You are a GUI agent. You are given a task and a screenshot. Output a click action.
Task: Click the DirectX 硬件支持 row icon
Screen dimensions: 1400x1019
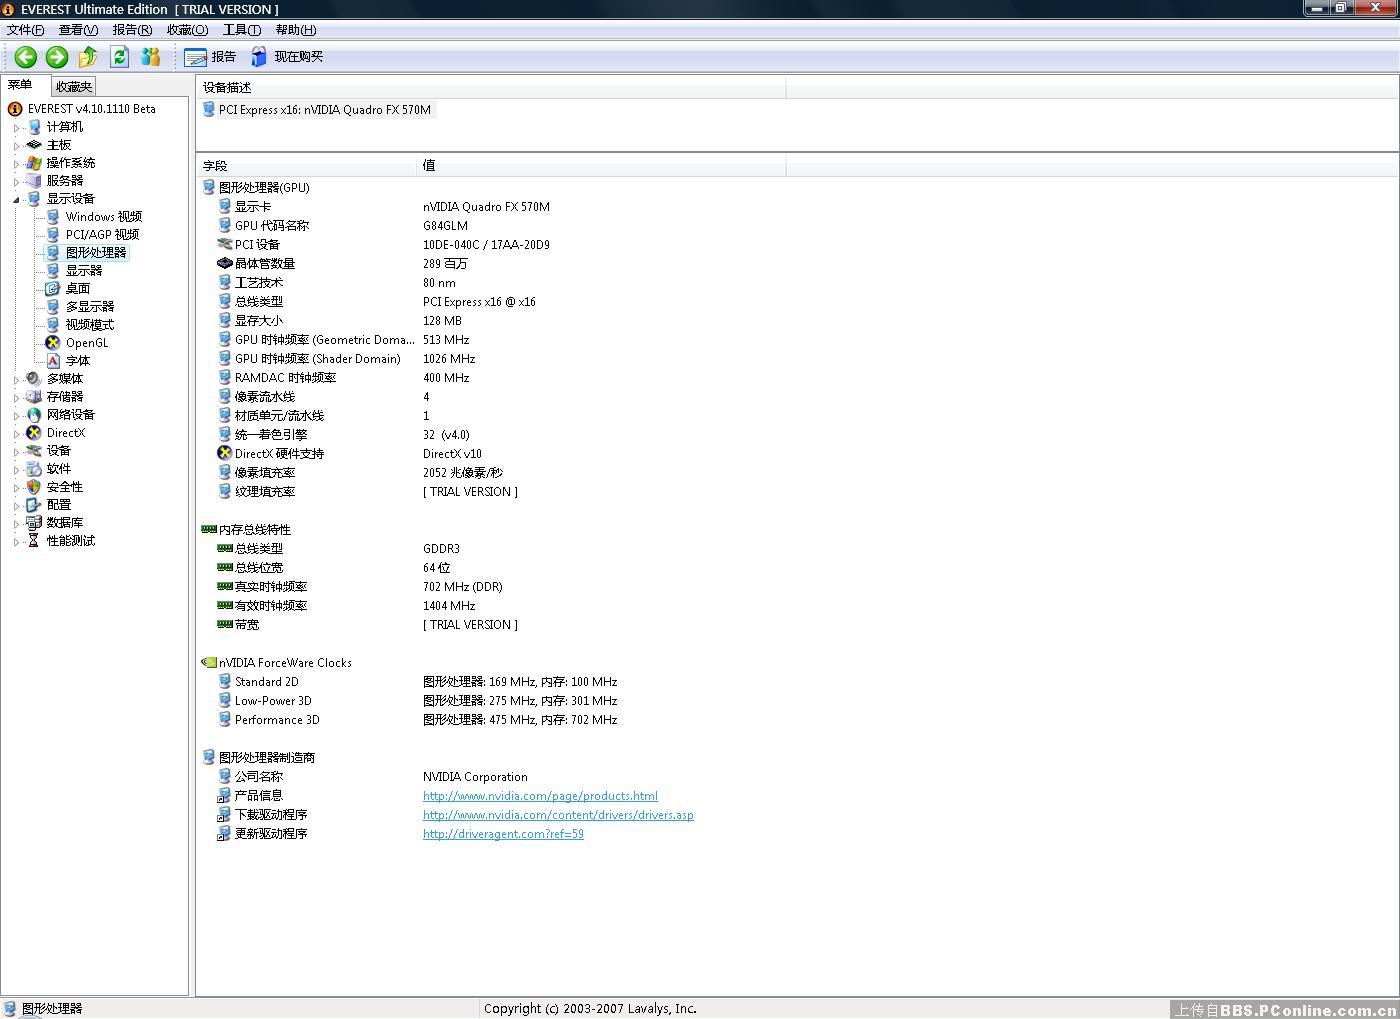[225, 454]
